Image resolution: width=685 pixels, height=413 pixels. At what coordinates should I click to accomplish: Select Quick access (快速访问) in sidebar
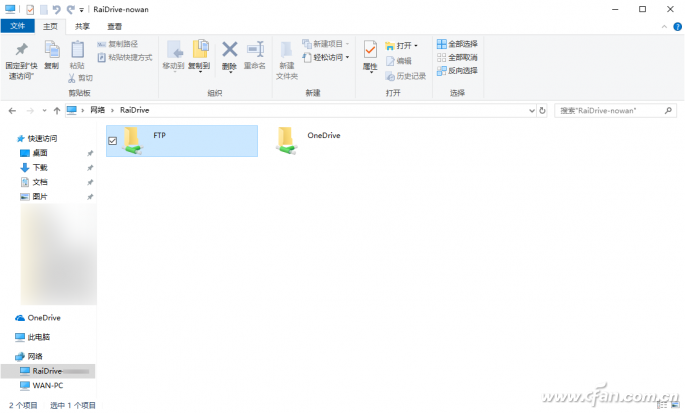pos(37,139)
